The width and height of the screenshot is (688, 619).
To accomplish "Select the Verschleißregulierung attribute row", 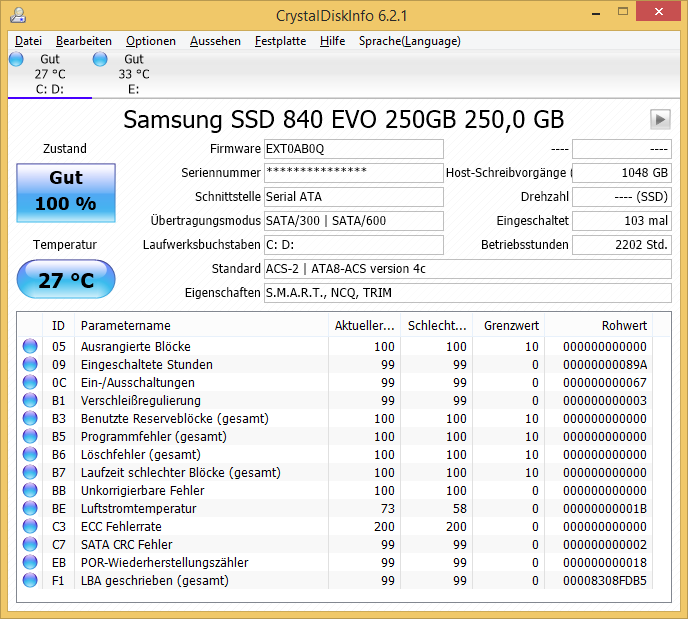I will point(344,400).
